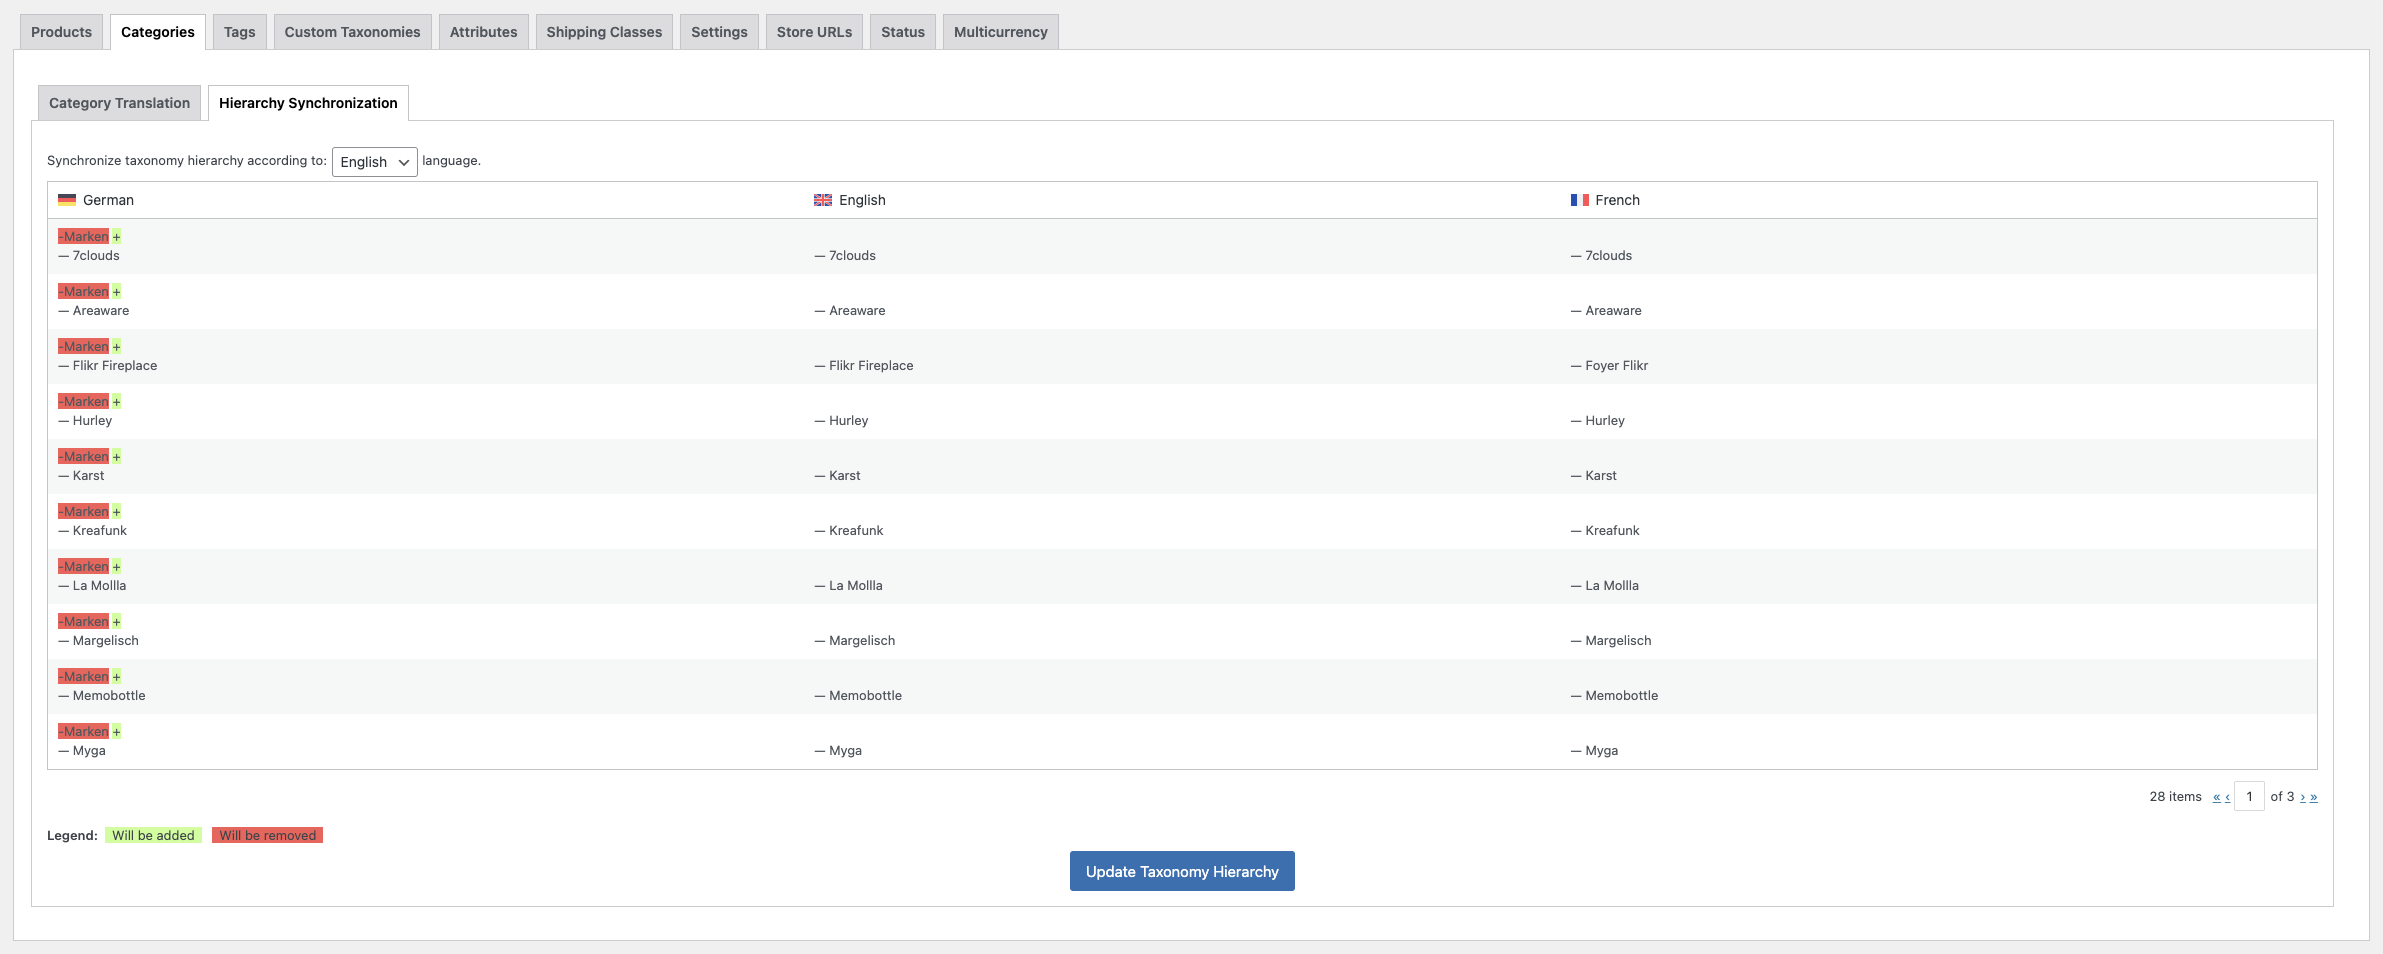This screenshot has width=2383, height=954.
Task: Select Hierarchy Synchronization sub-tab
Action: (x=308, y=103)
